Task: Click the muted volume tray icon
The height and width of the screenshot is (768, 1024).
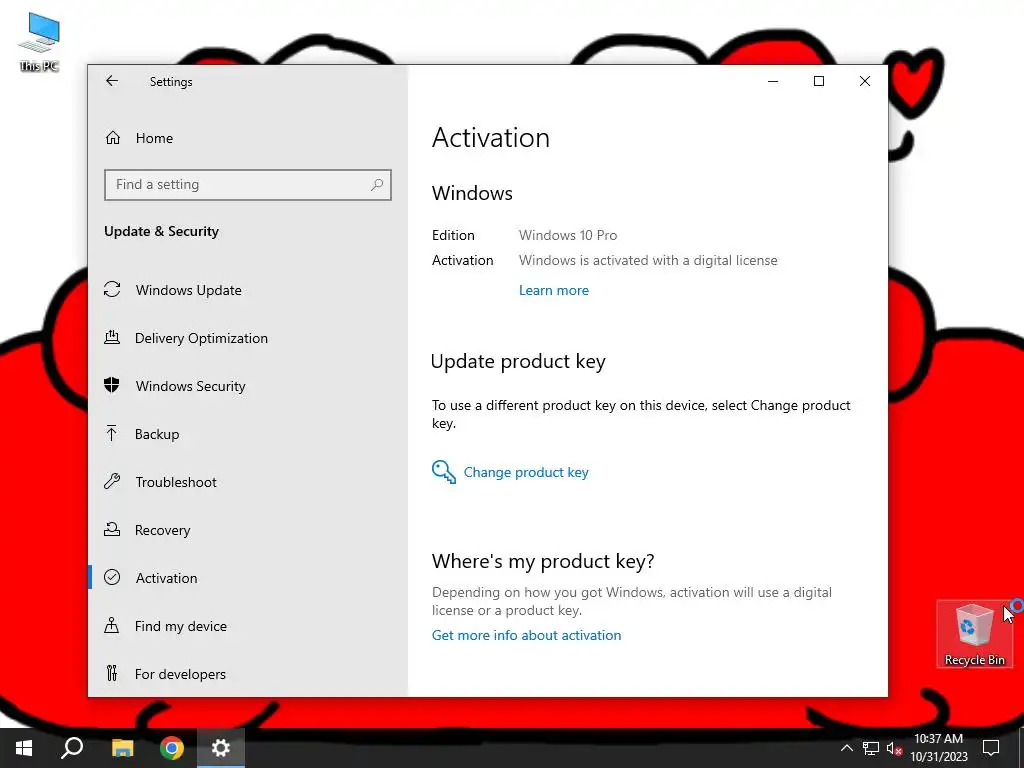Action: click(894, 748)
